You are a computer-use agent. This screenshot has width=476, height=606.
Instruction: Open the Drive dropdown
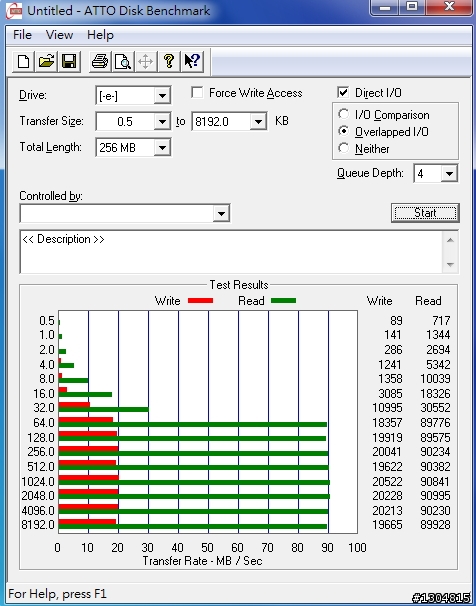pyautogui.click(x=162, y=95)
